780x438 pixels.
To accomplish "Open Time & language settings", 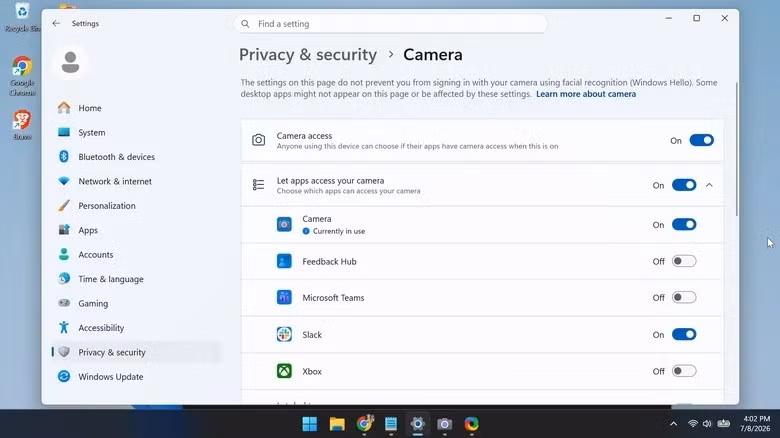I will coord(137,279).
